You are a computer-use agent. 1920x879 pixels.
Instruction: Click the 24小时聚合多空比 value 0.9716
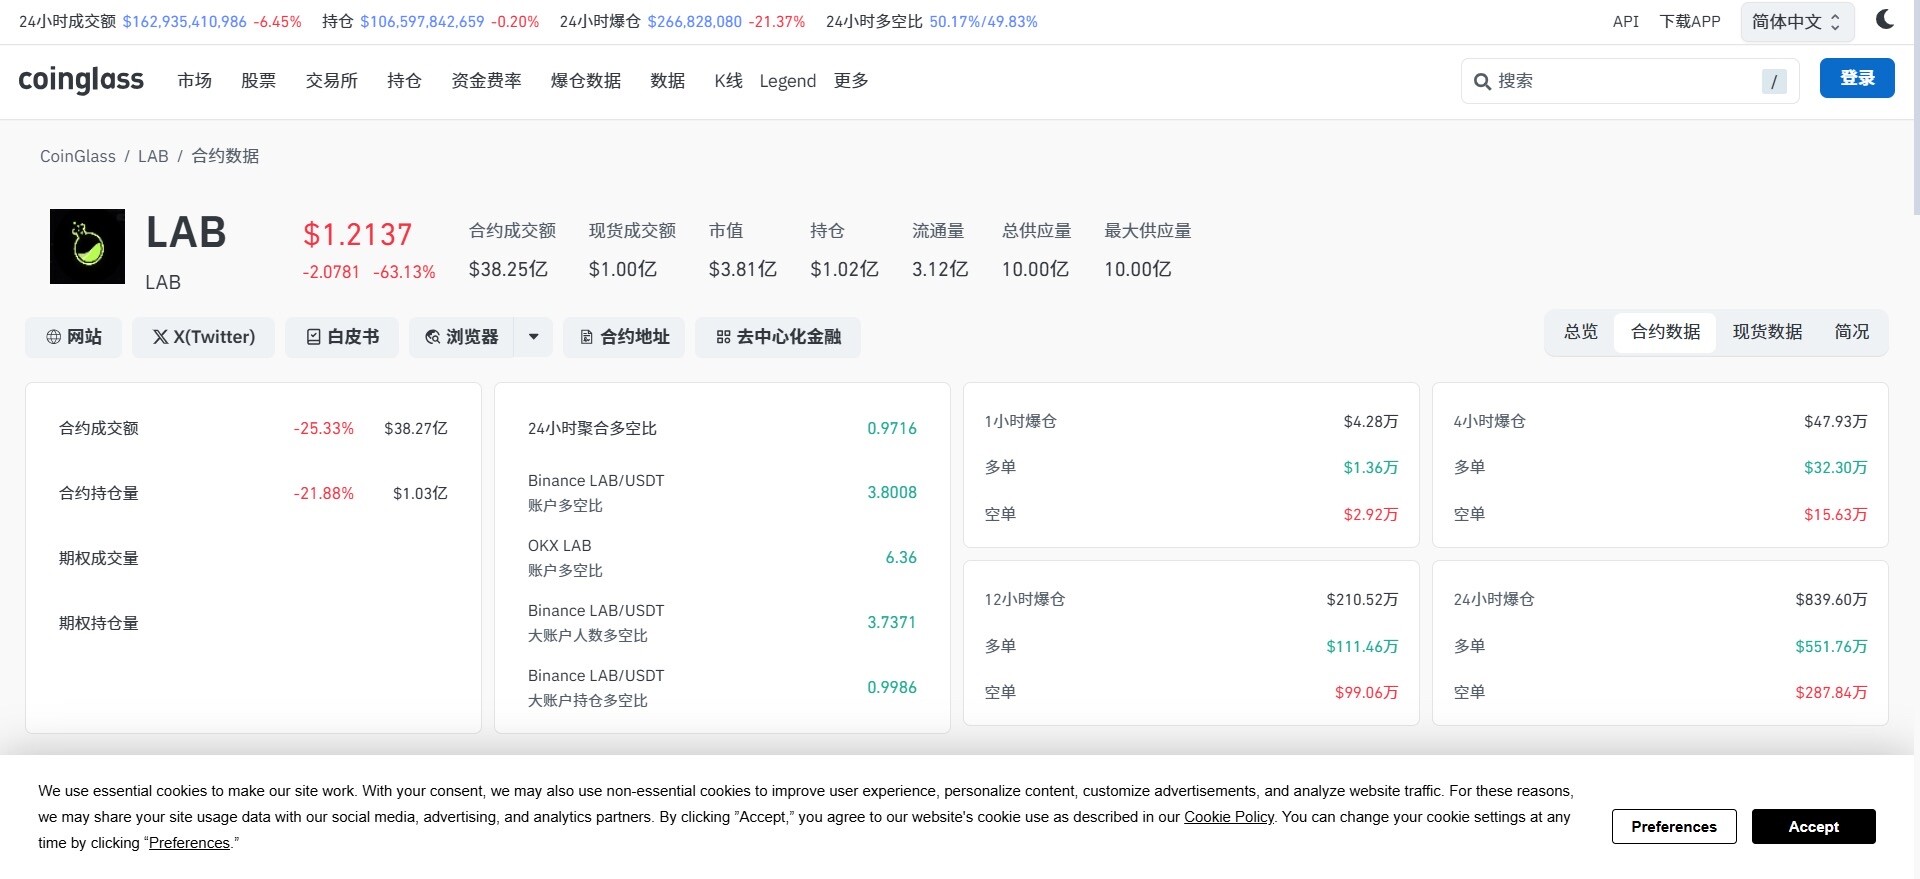(x=892, y=428)
